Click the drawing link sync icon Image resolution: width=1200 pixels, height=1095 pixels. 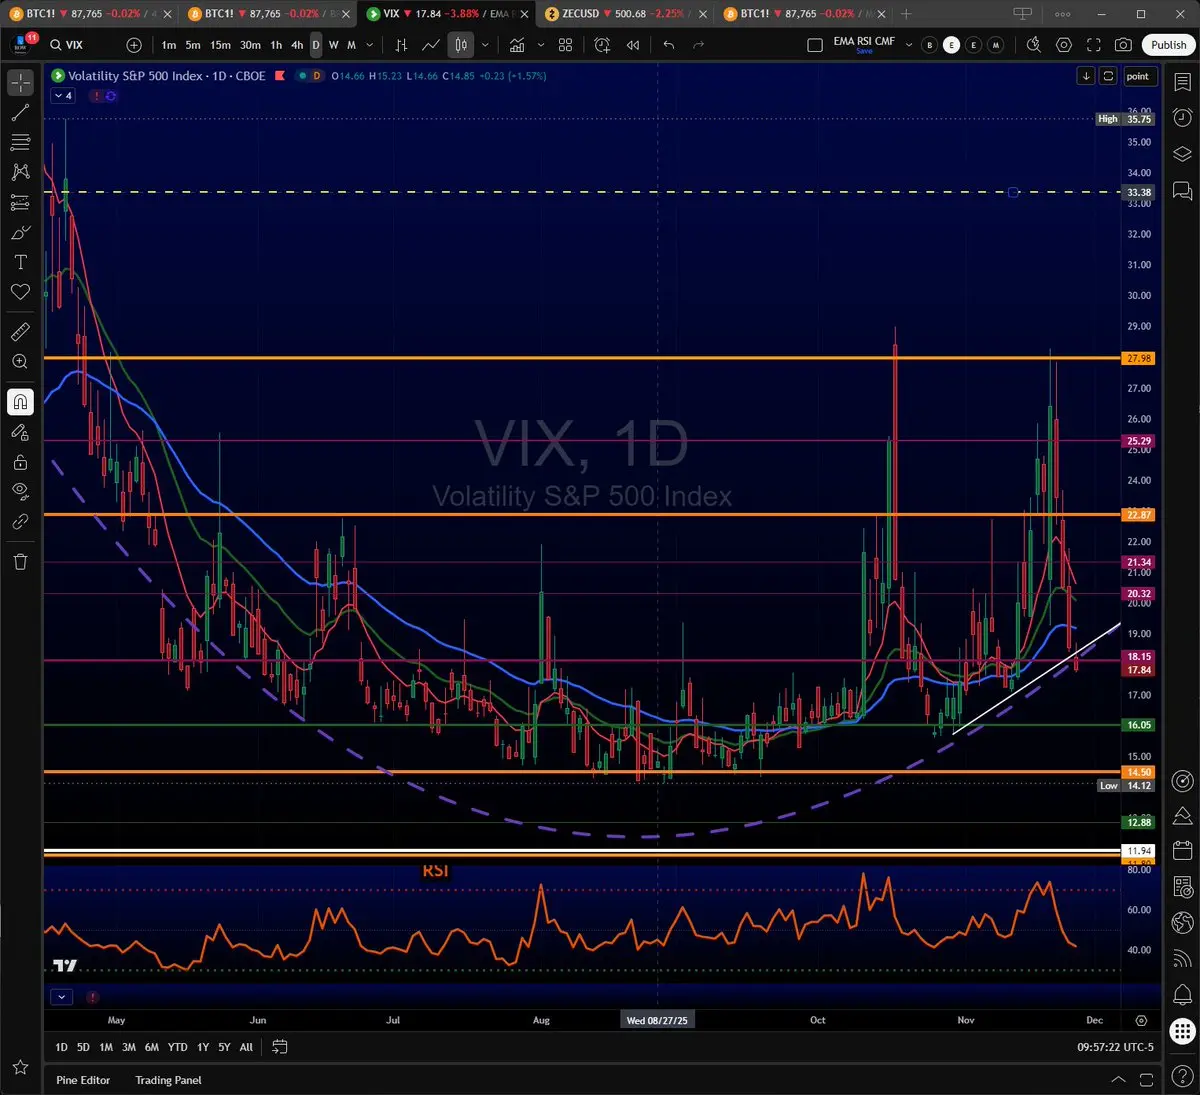[20, 522]
